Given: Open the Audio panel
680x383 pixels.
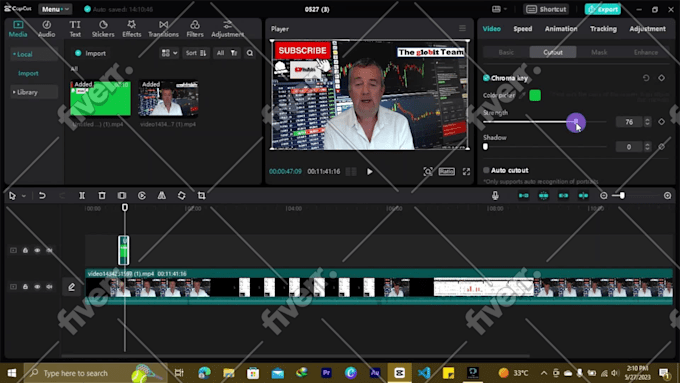Looking at the screenshot, I should [x=46, y=29].
